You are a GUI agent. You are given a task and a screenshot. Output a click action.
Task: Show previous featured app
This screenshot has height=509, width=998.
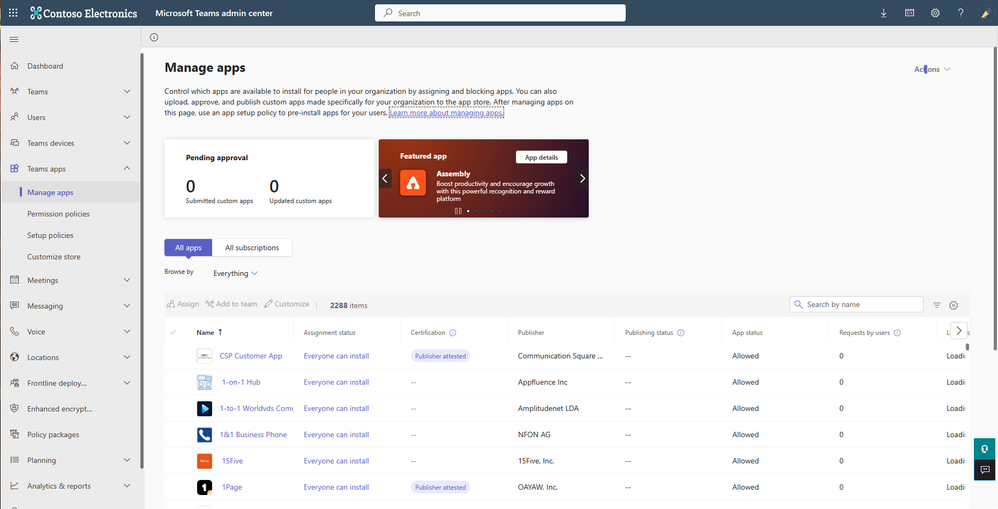[x=385, y=179]
